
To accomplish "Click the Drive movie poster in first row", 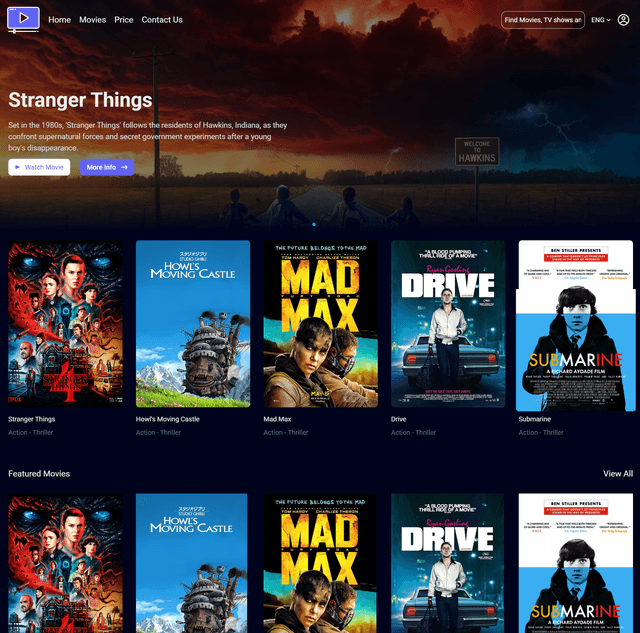I will coord(448,323).
